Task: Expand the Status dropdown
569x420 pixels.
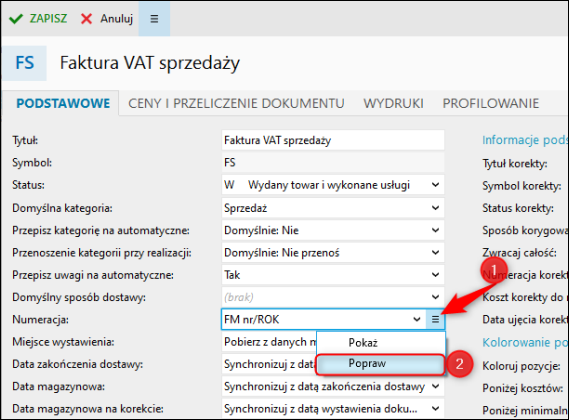Action: (x=435, y=185)
